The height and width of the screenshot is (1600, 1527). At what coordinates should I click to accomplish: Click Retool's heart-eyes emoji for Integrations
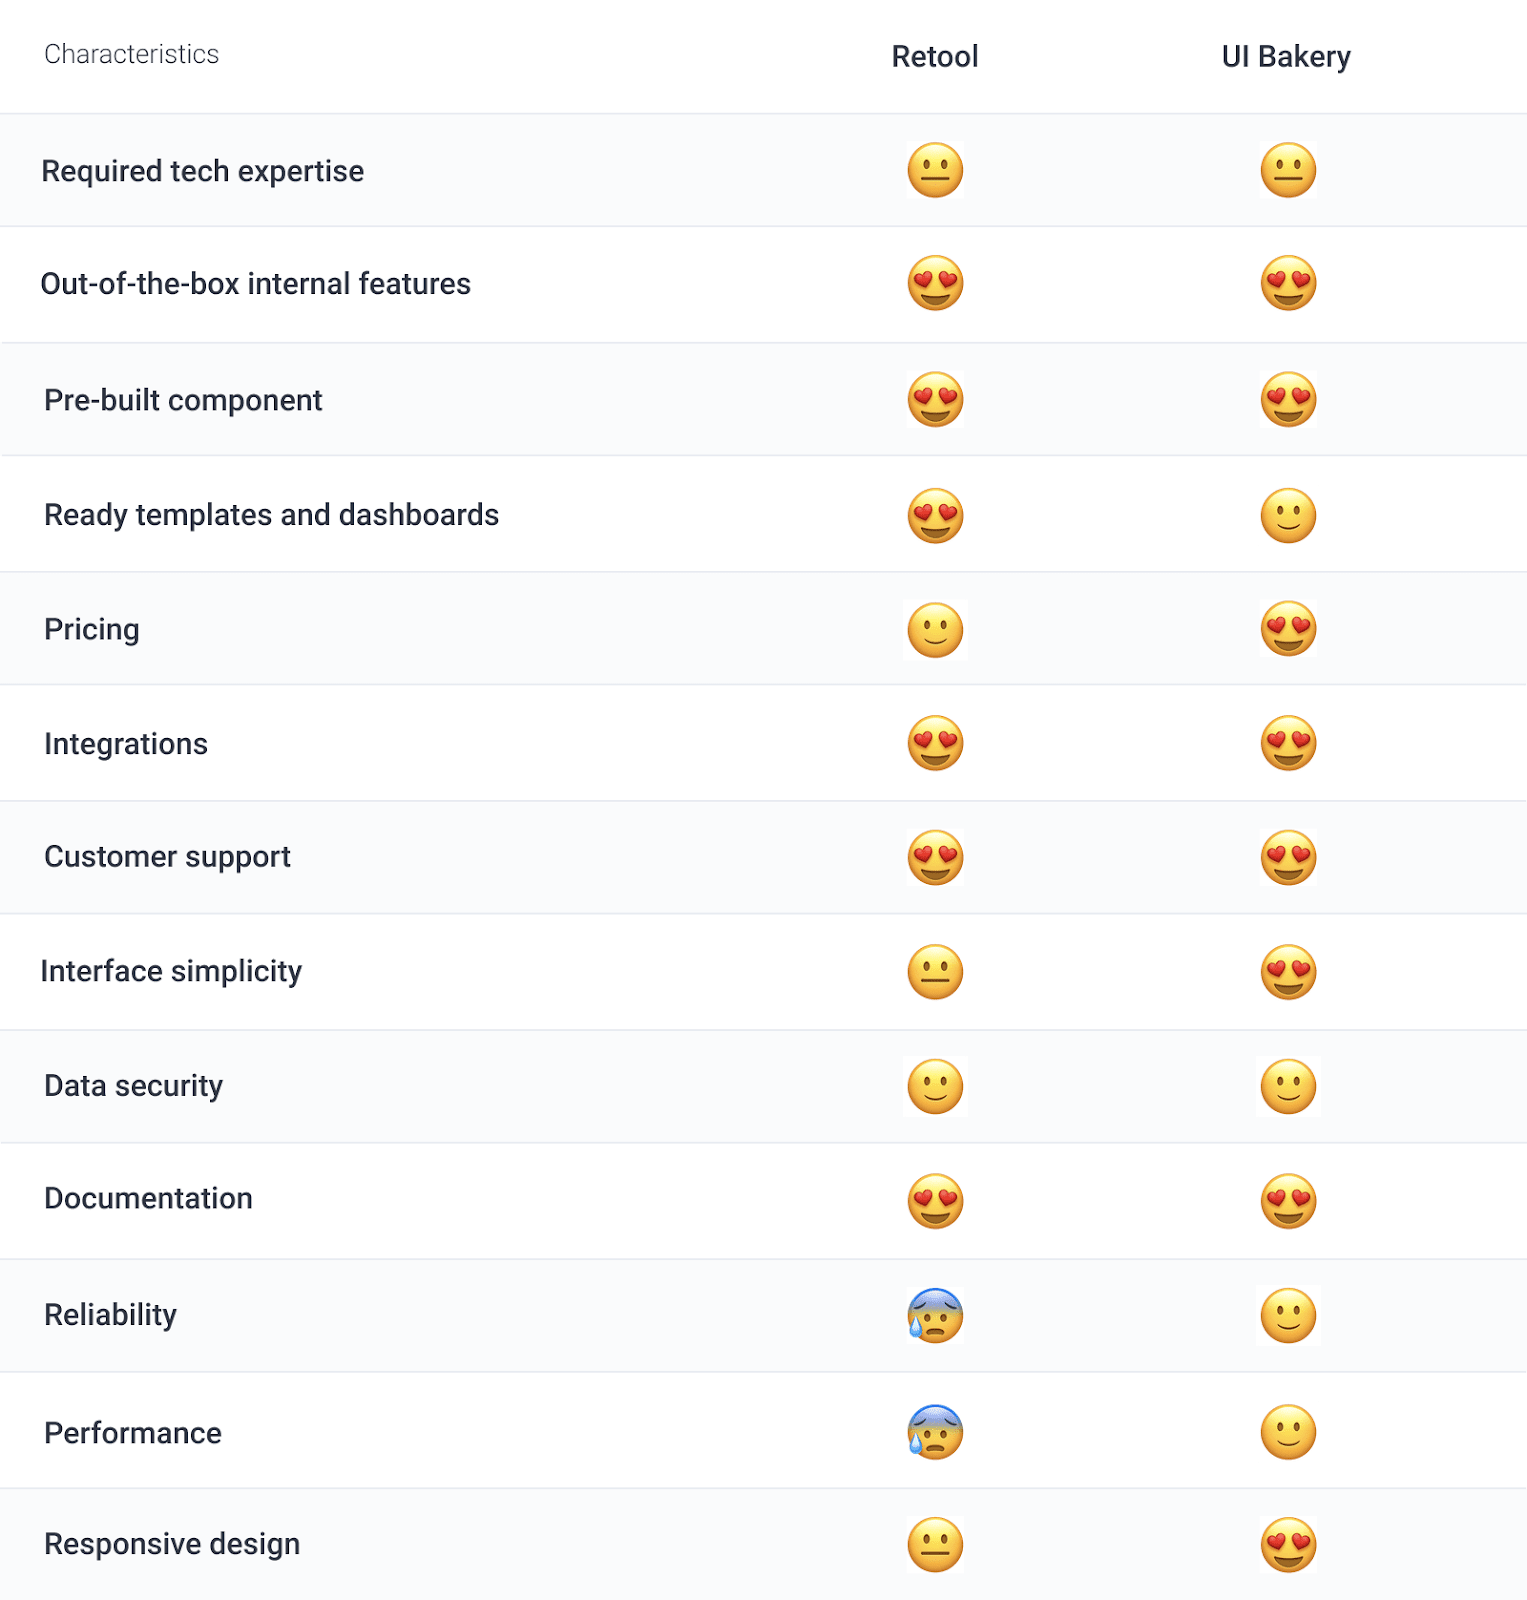[935, 743]
